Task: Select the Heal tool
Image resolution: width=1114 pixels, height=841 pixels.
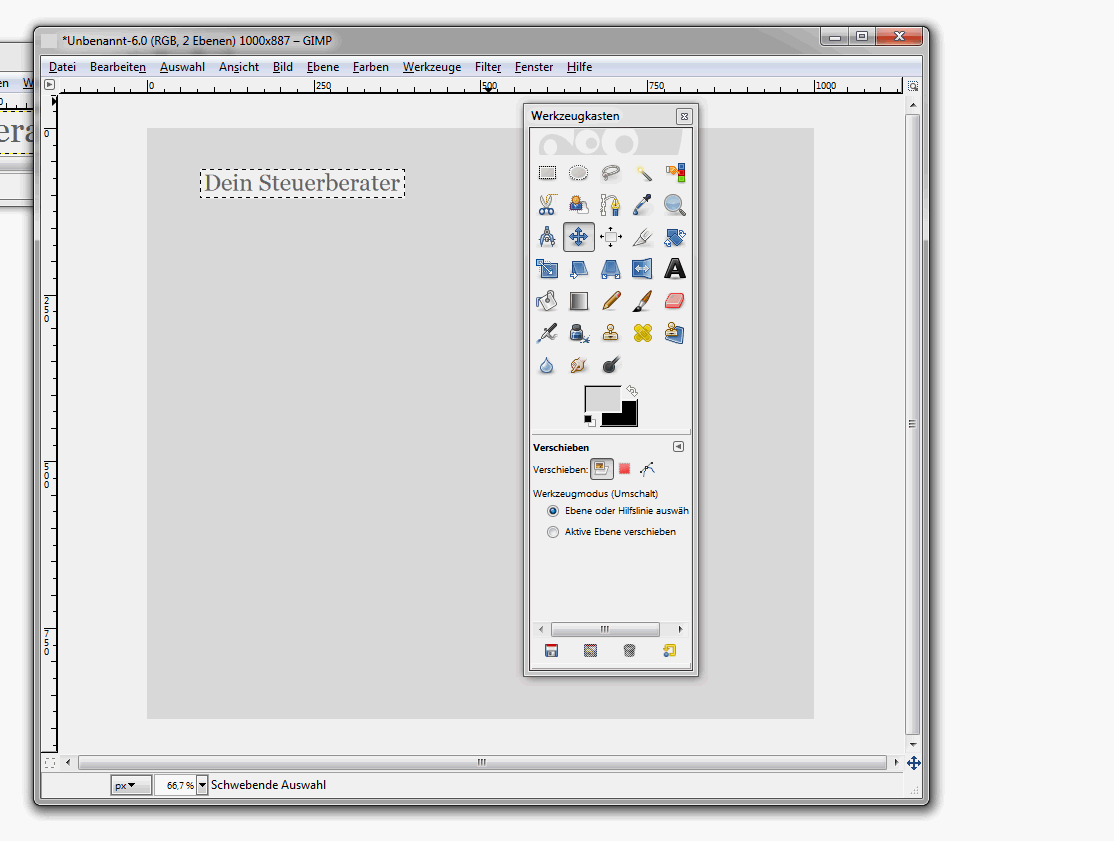Action: [x=643, y=333]
